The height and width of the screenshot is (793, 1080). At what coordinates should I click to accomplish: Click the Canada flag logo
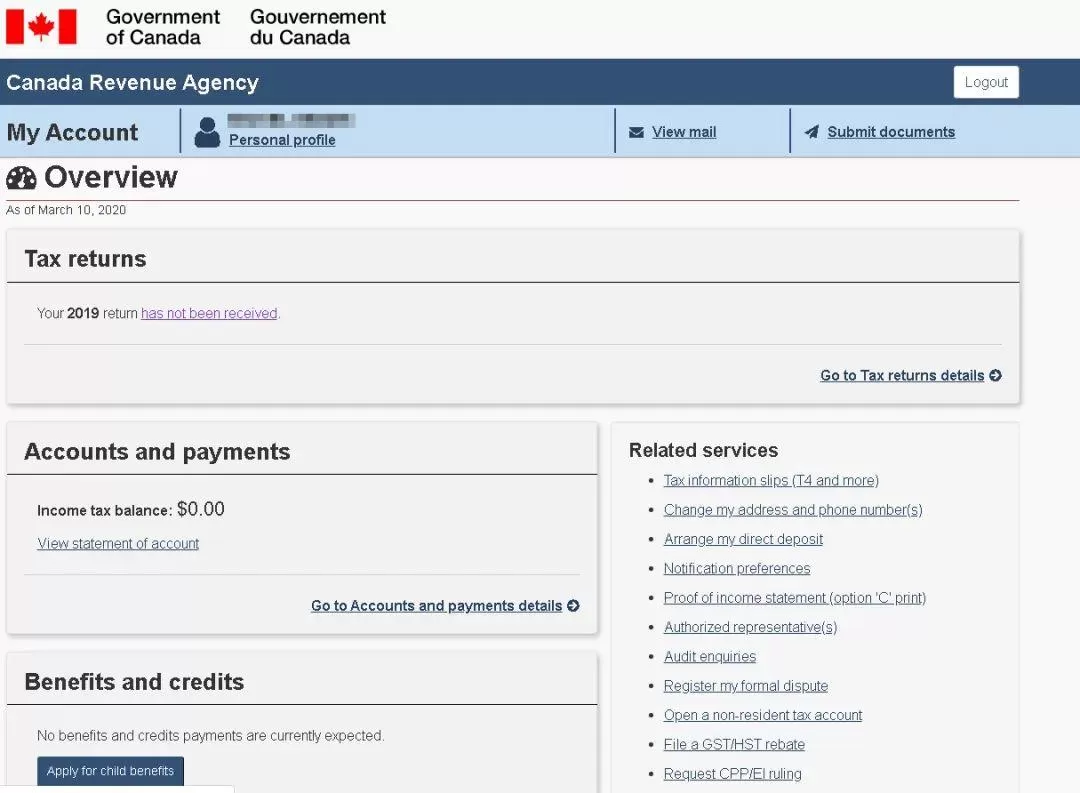(41, 27)
